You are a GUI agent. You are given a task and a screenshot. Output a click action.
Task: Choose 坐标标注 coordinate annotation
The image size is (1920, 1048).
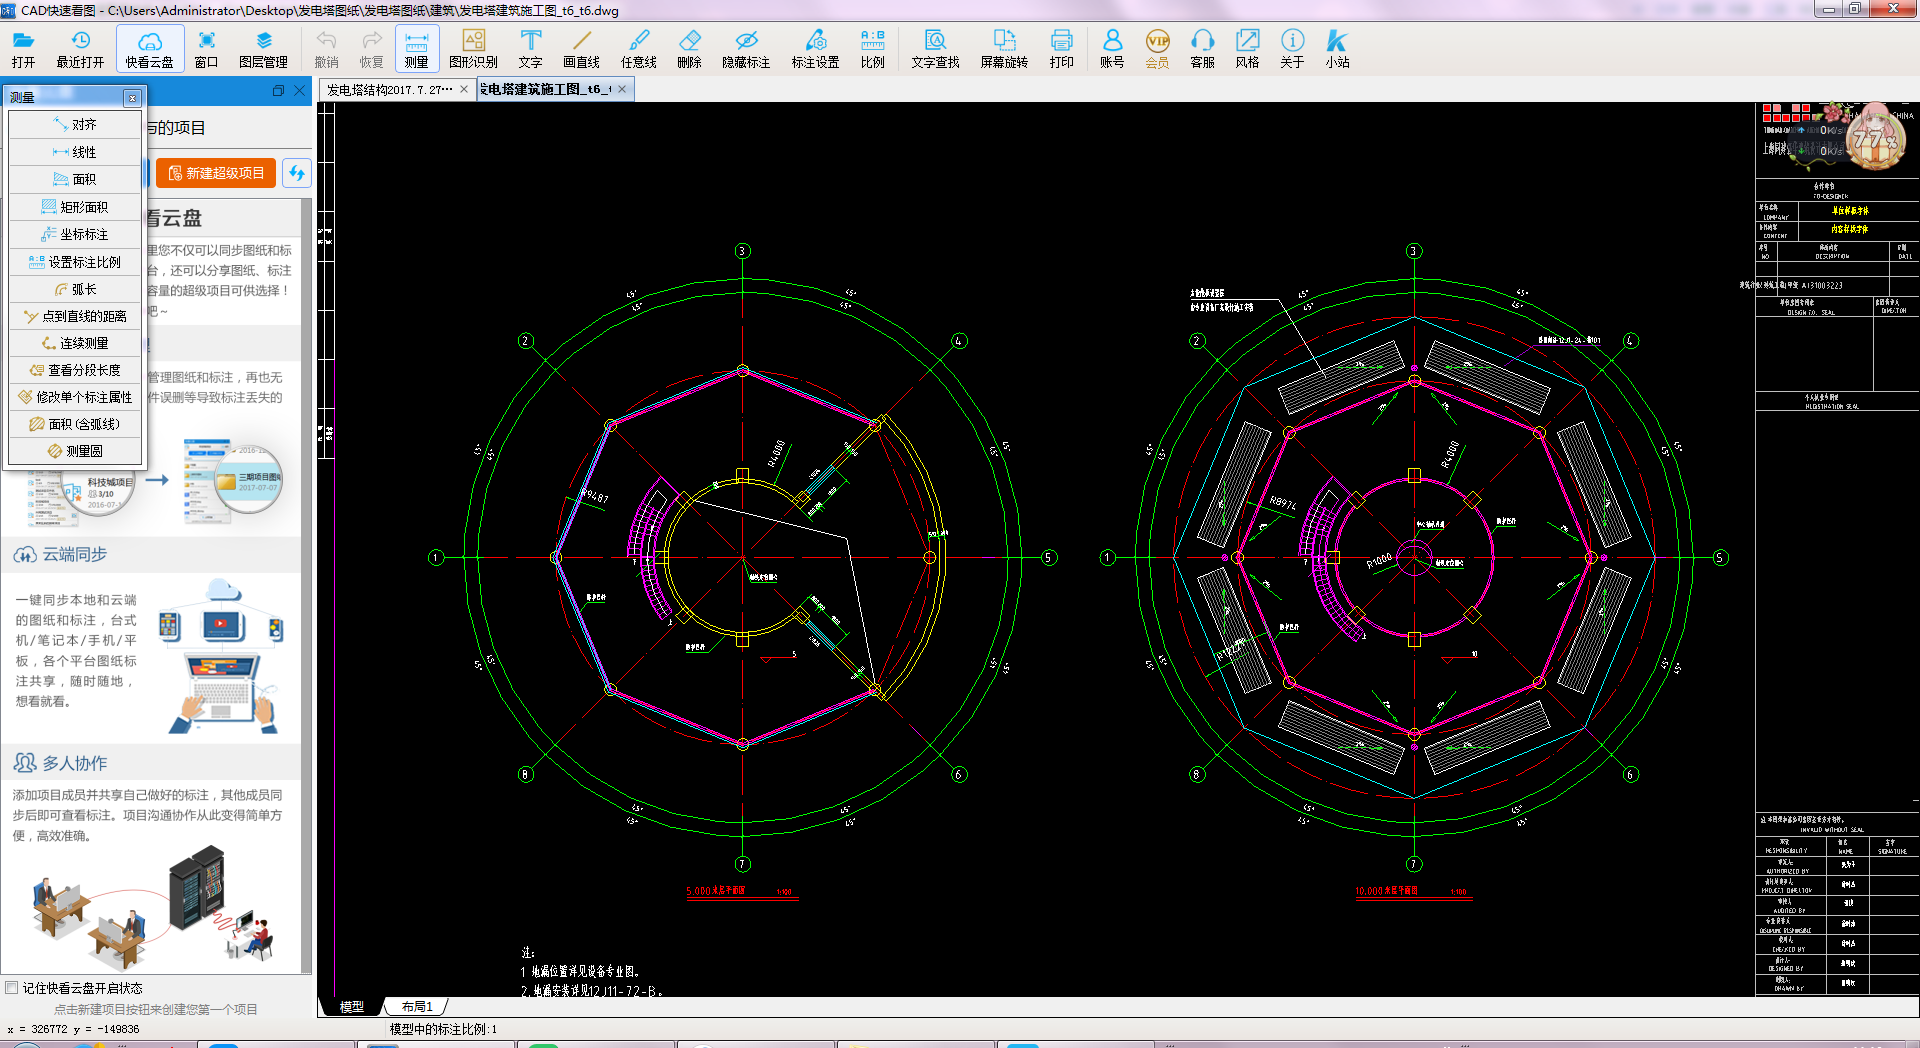pos(75,234)
